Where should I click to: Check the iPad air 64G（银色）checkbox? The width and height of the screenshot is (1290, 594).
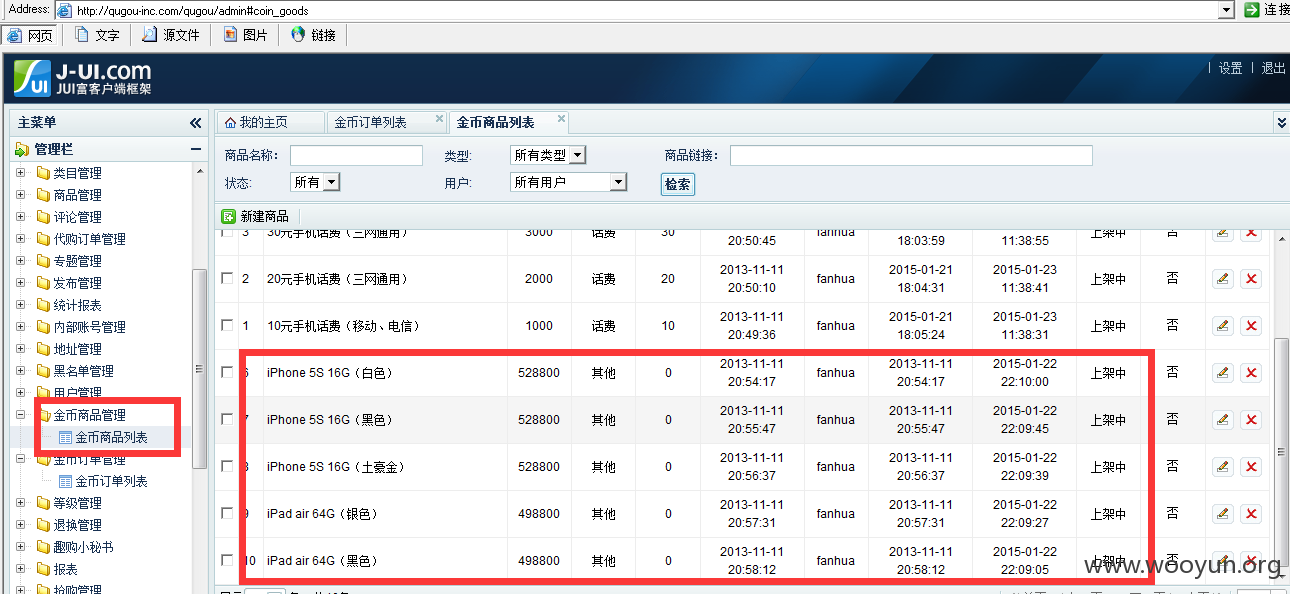227,513
